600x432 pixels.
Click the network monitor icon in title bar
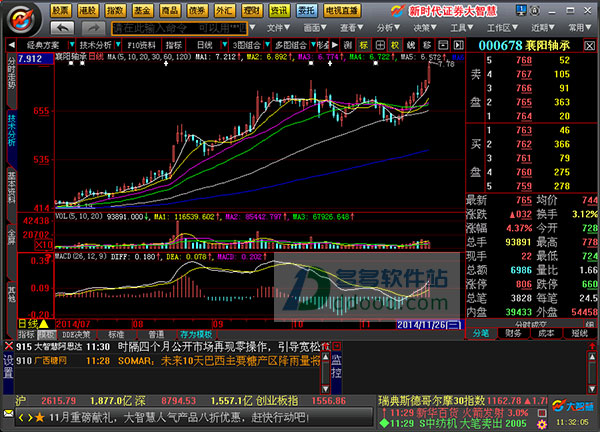[x=521, y=10]
